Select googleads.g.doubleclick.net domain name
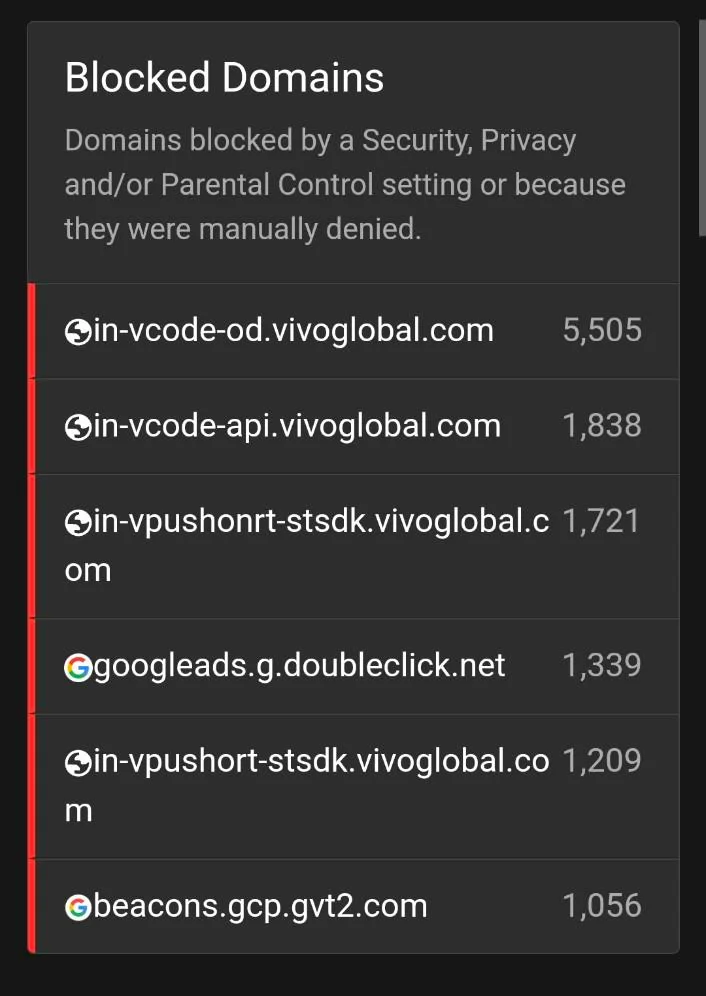Image resolution: width=706 pixels, height=996 pixels. click(x=300, y=666)
